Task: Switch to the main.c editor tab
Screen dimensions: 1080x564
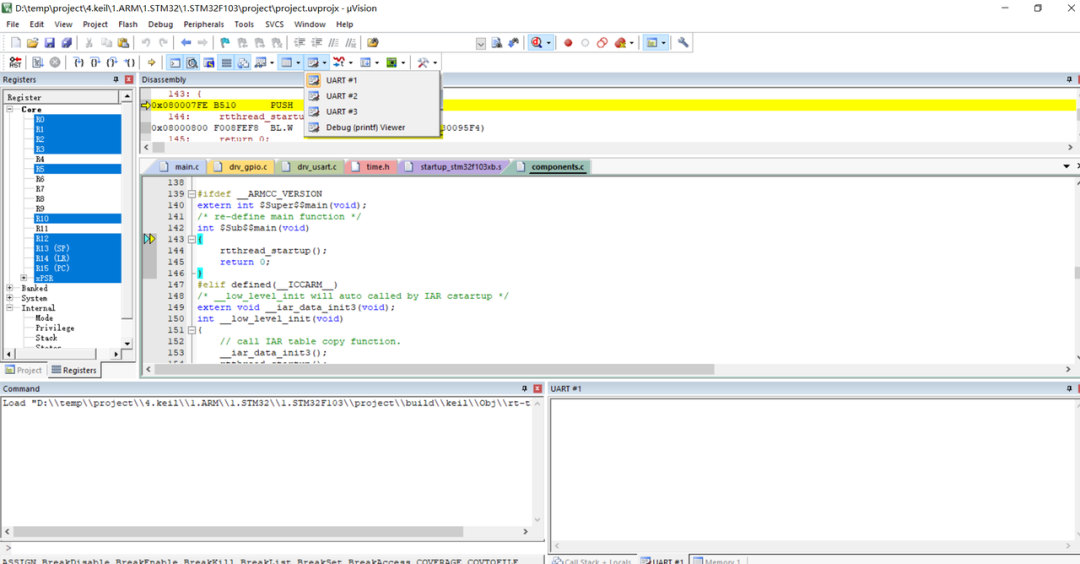Action: tap(185, 167)
